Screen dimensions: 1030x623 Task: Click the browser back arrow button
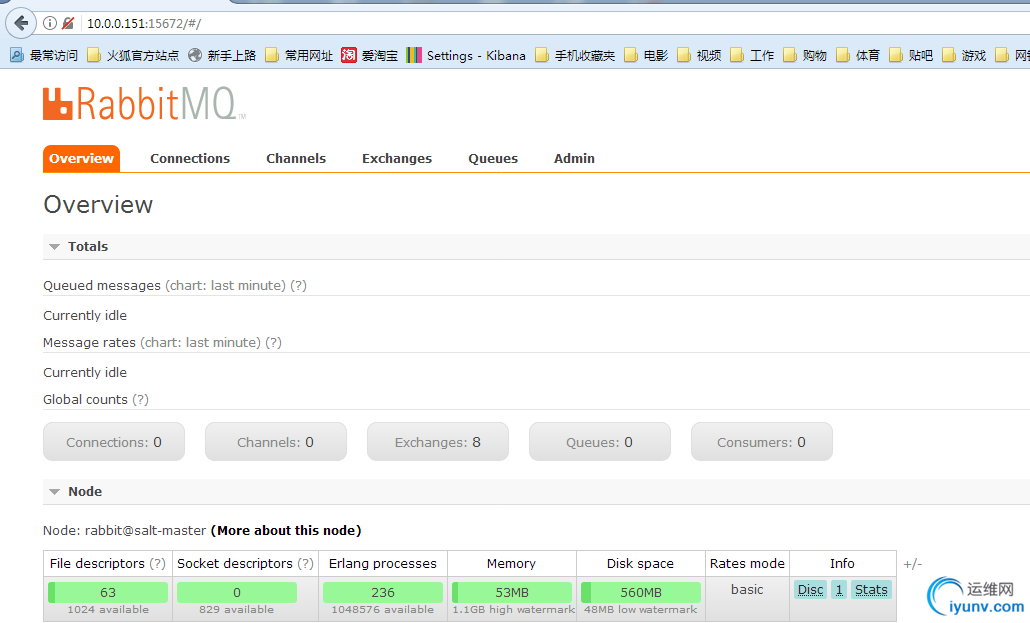pos(21,24)
